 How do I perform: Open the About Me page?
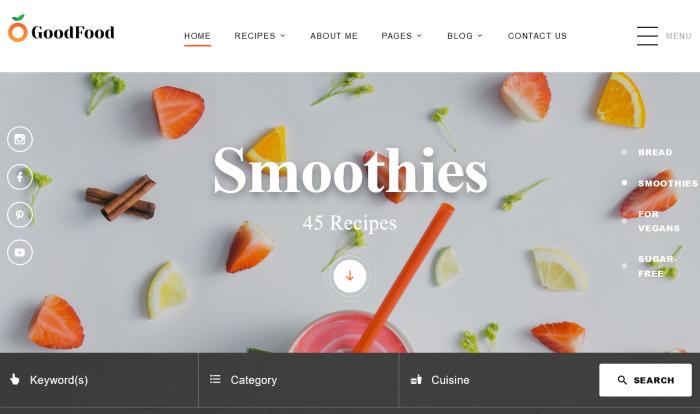334,36
